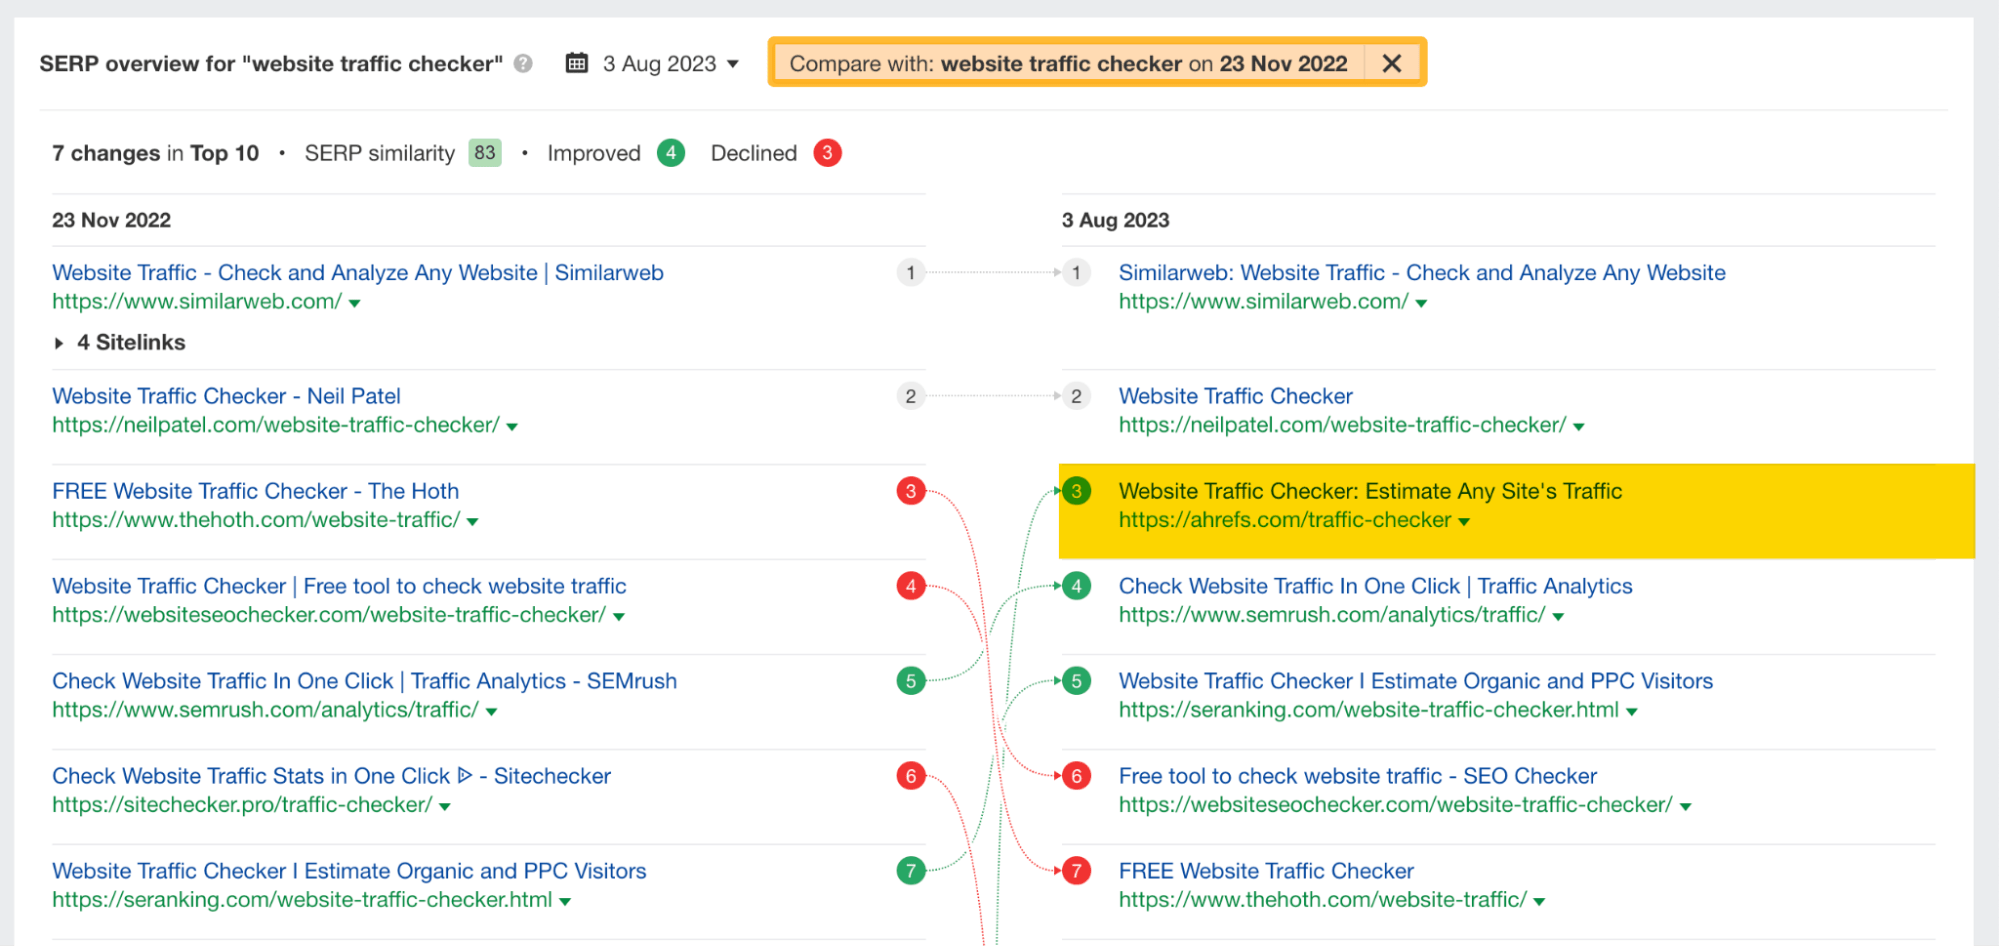Open the FREE Website Traffic Checker - The Hoth link
The height and width of the screenshot is (947, 1999).
[255, 490]
